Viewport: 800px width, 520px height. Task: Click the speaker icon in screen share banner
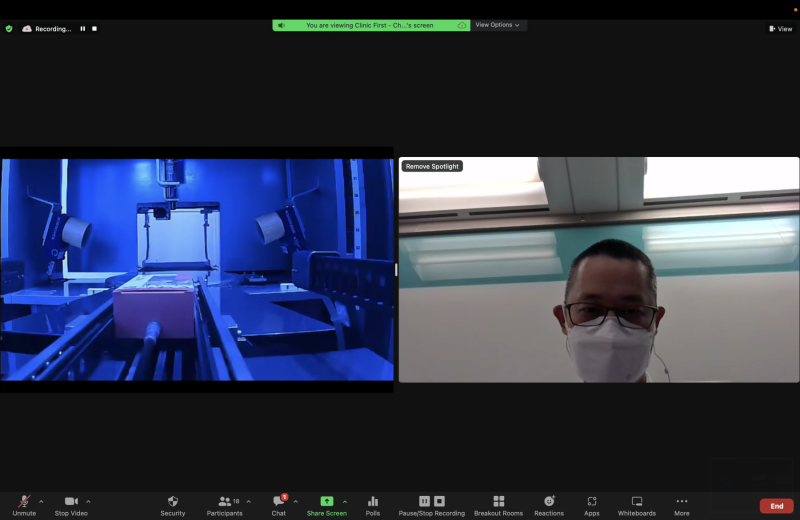[x=282, y=25]
